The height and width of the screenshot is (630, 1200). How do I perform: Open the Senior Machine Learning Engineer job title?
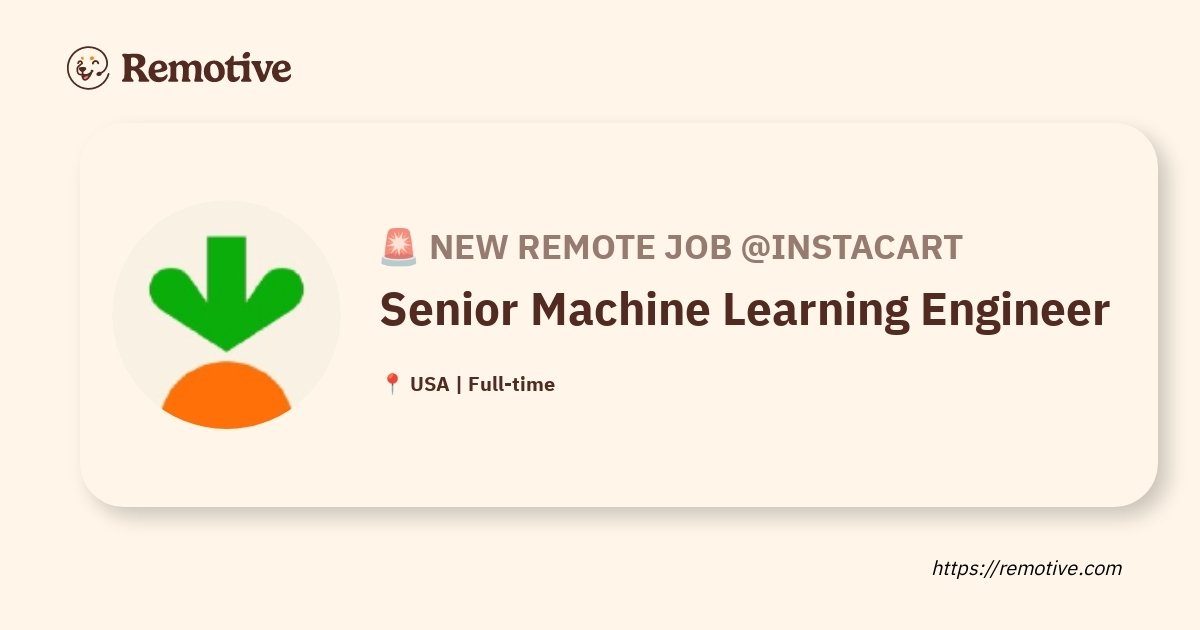pos(745,311)
